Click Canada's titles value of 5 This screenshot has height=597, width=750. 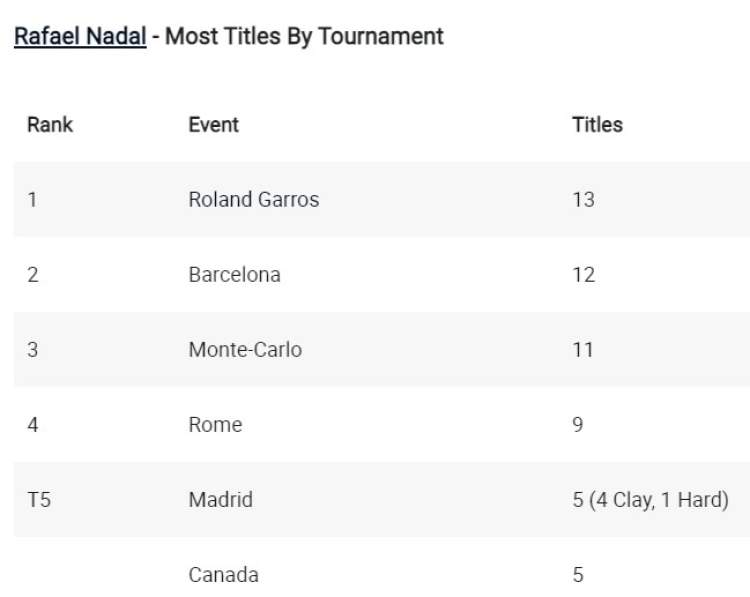pos(578,575)
